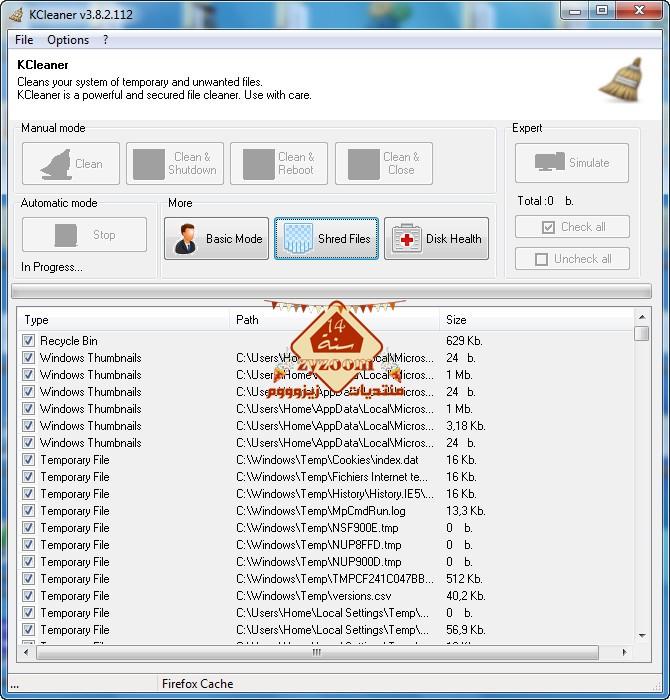Select the Recycle Bin row text
670x700 pixels.
[69, 341]
